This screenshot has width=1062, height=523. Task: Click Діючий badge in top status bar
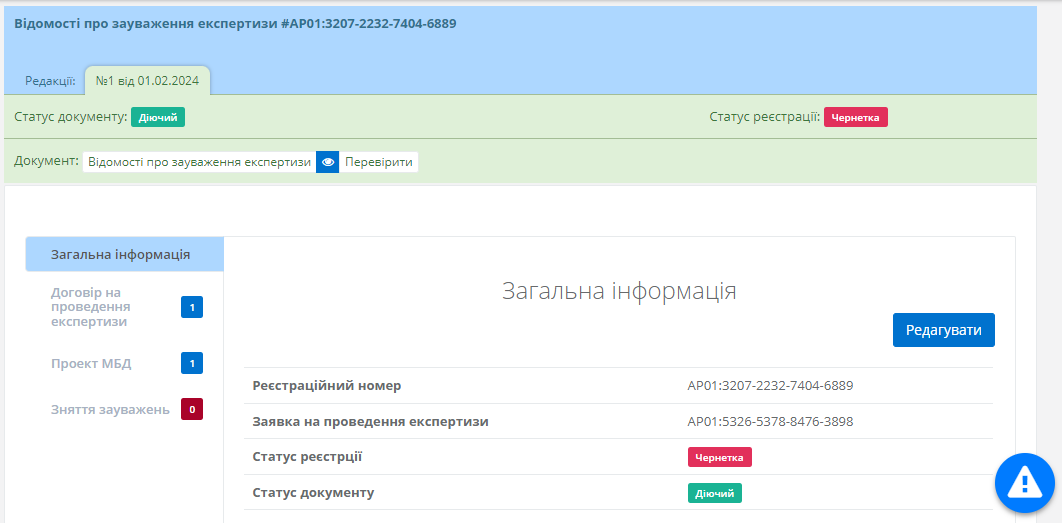point(158,118)
